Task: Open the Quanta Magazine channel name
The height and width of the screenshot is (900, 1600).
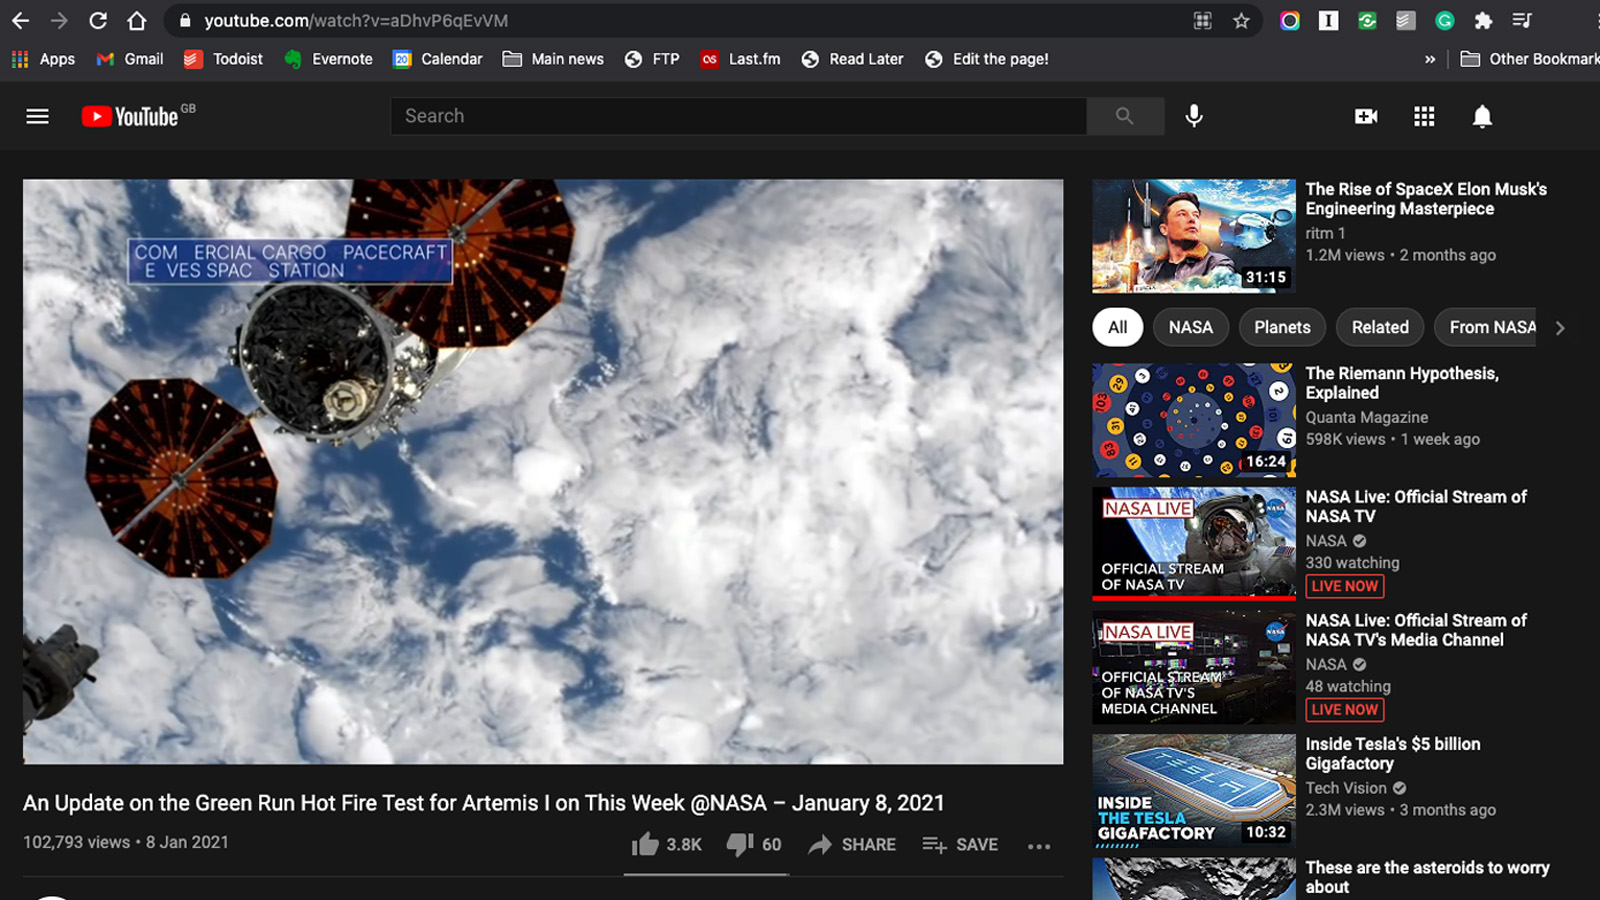Action: (1366, 417)
